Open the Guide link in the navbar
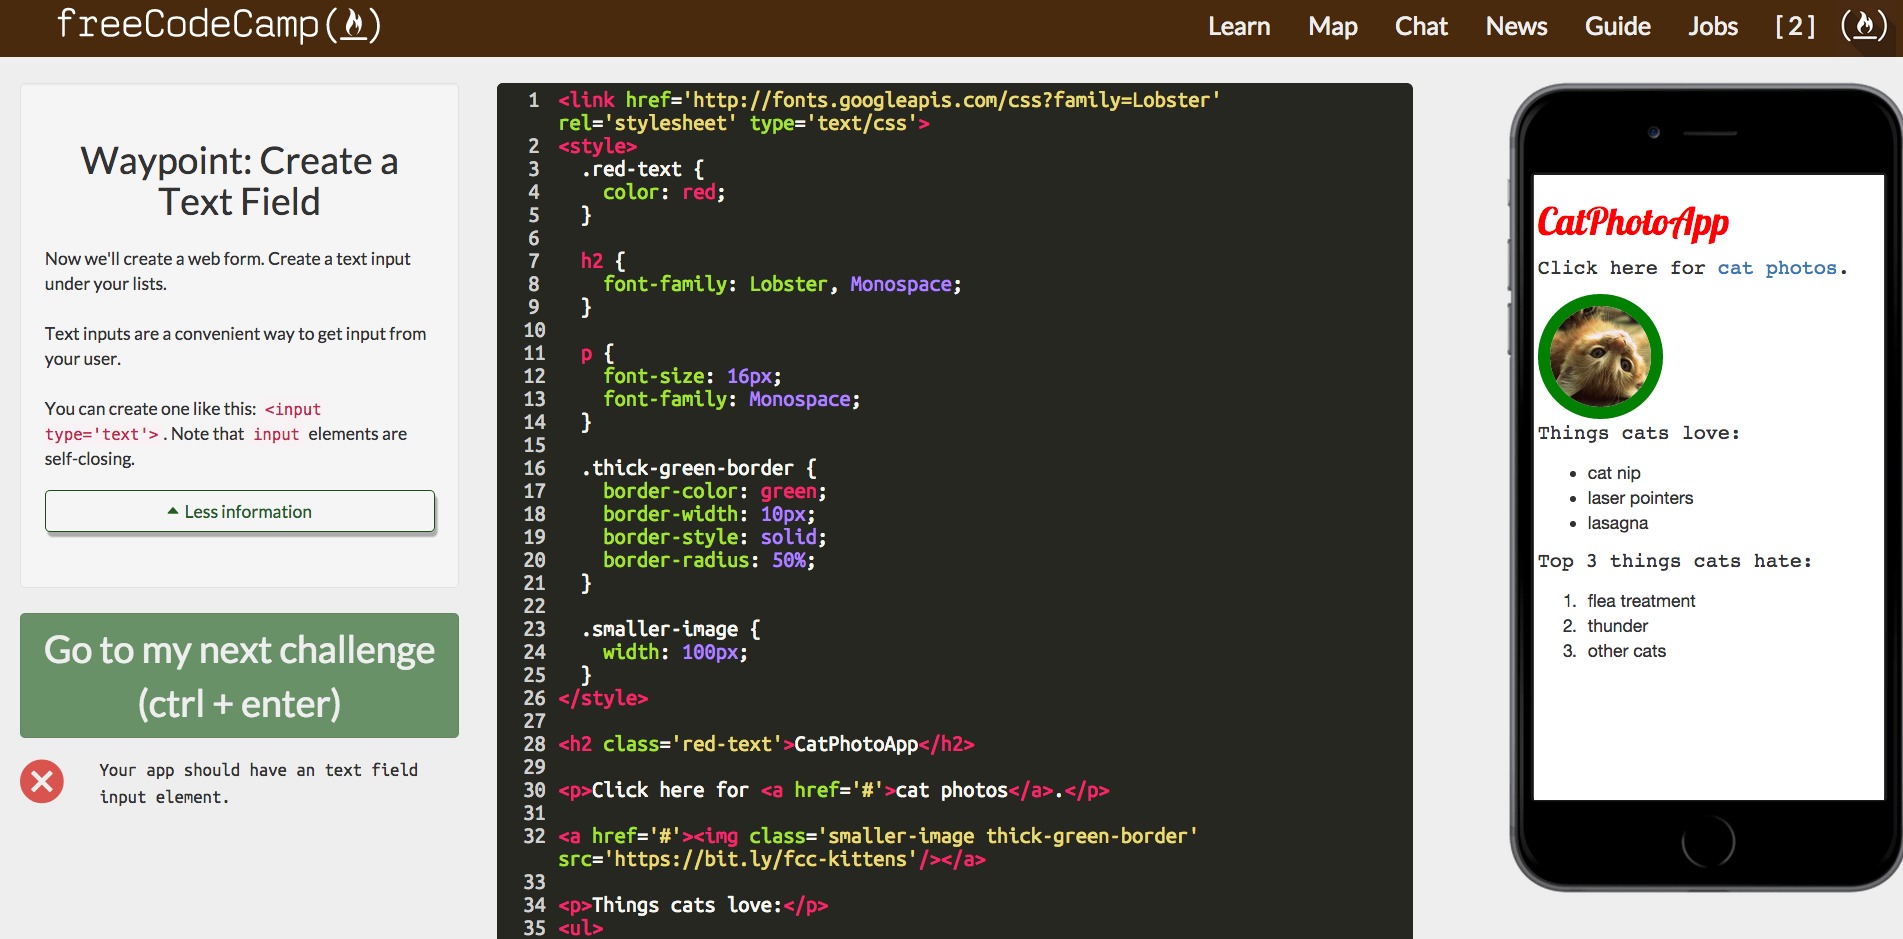1903x939 pixels. point(1617,27)
